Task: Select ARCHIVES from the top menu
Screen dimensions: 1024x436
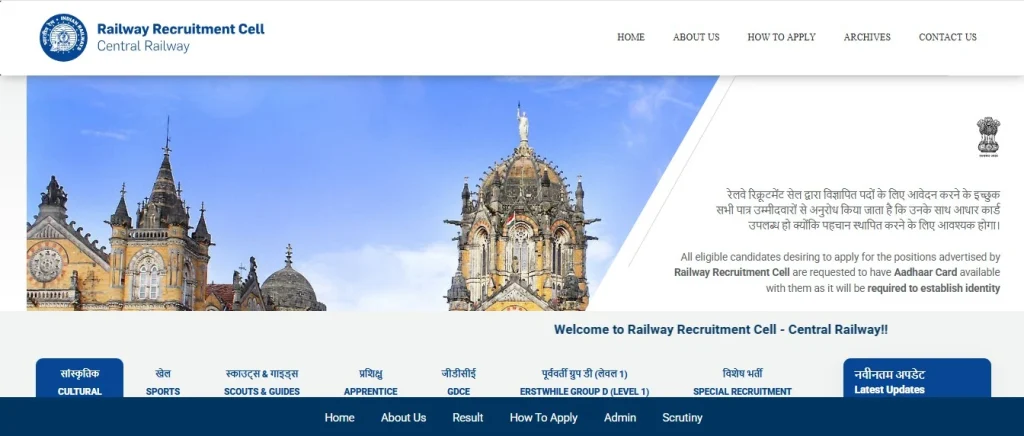Action: coord(867,37)
